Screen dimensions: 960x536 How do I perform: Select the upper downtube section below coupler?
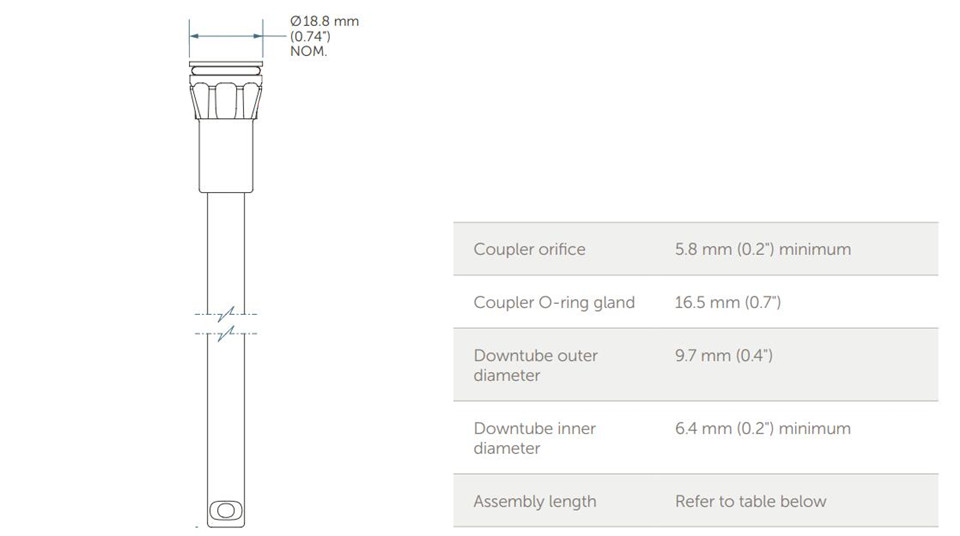coord(226,253)
